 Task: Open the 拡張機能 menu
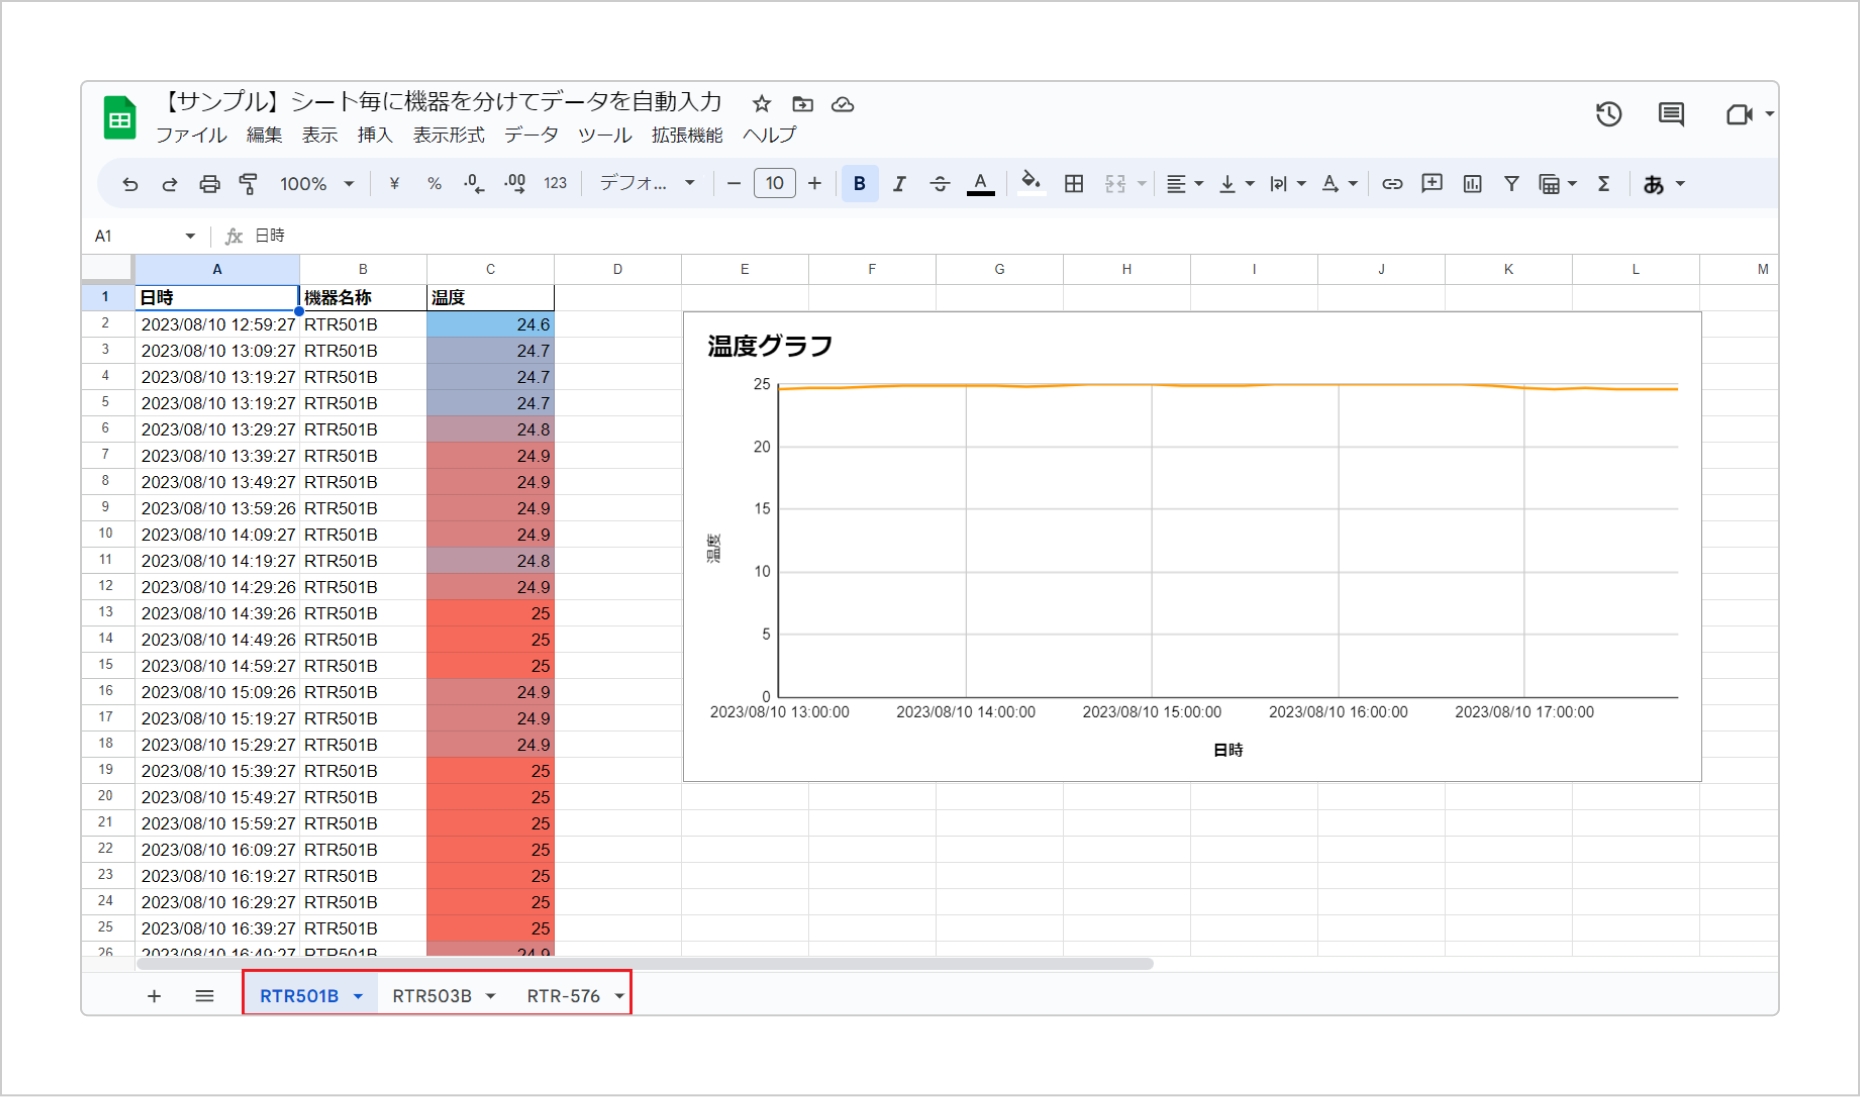coord(687,134)
